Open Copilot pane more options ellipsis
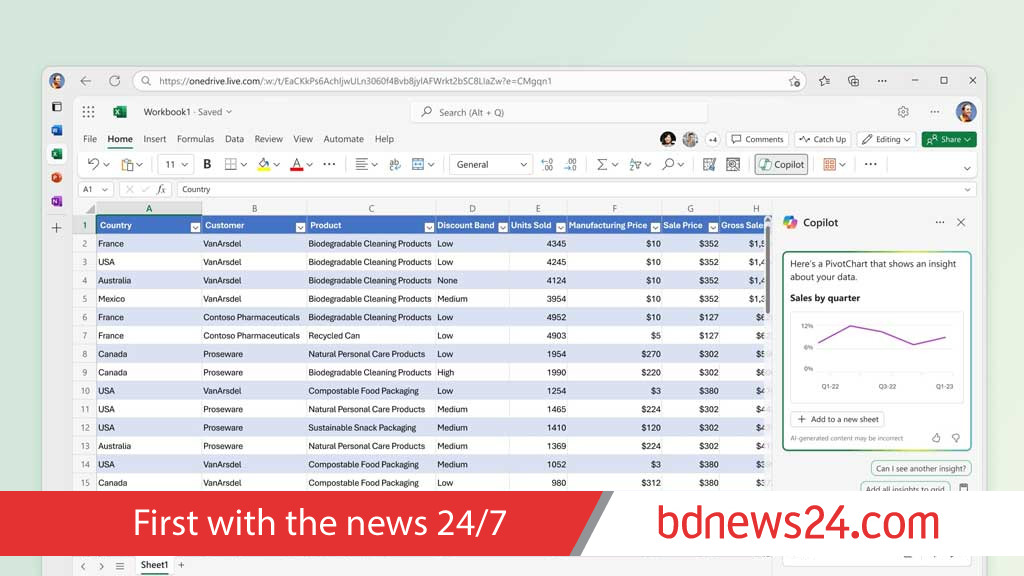Screen dimensions: 1024x576 (940, 222)
